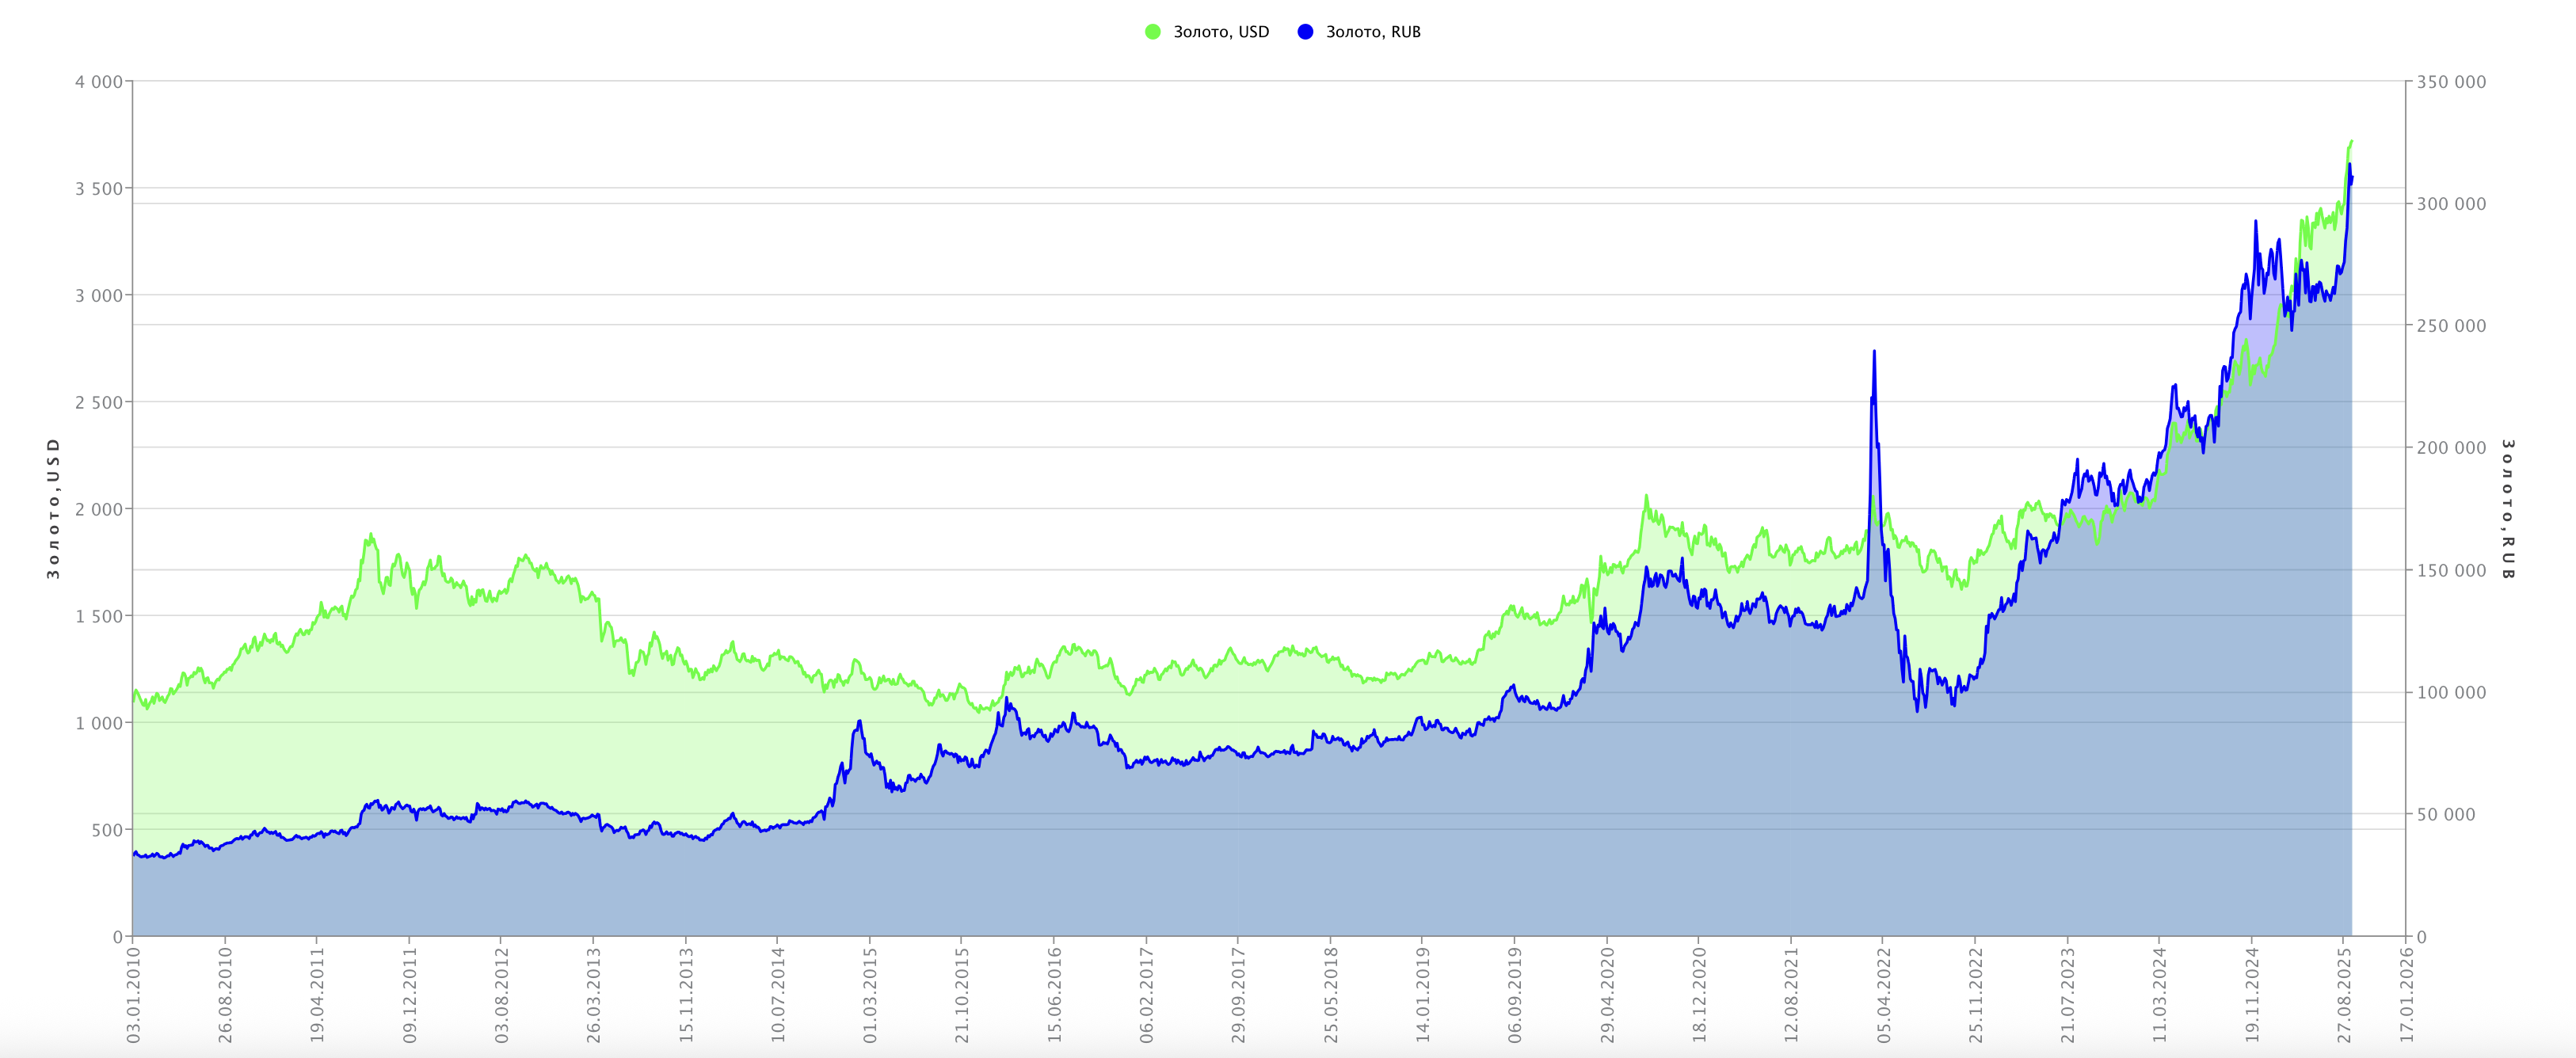The image size is (2576, 1058).
Task: Click the 350 000 right axis value
Action: 2451,82
